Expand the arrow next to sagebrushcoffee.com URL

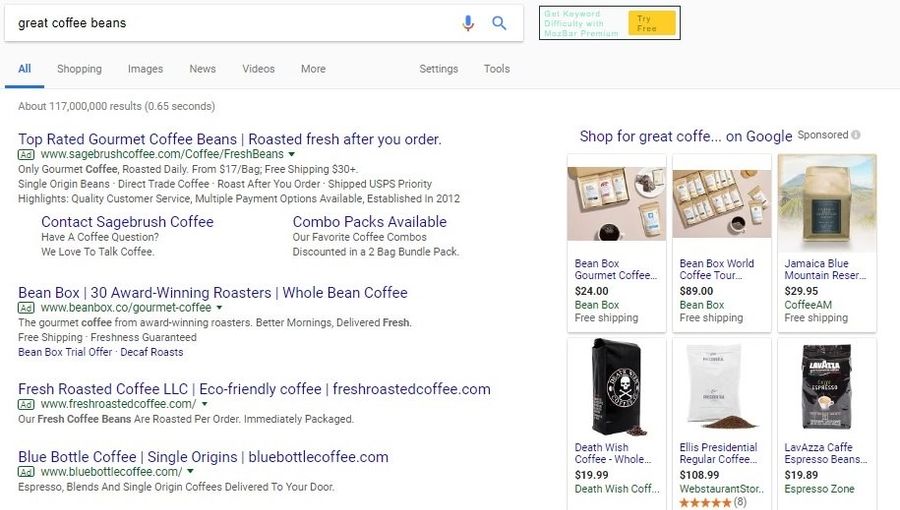point(292,154)
